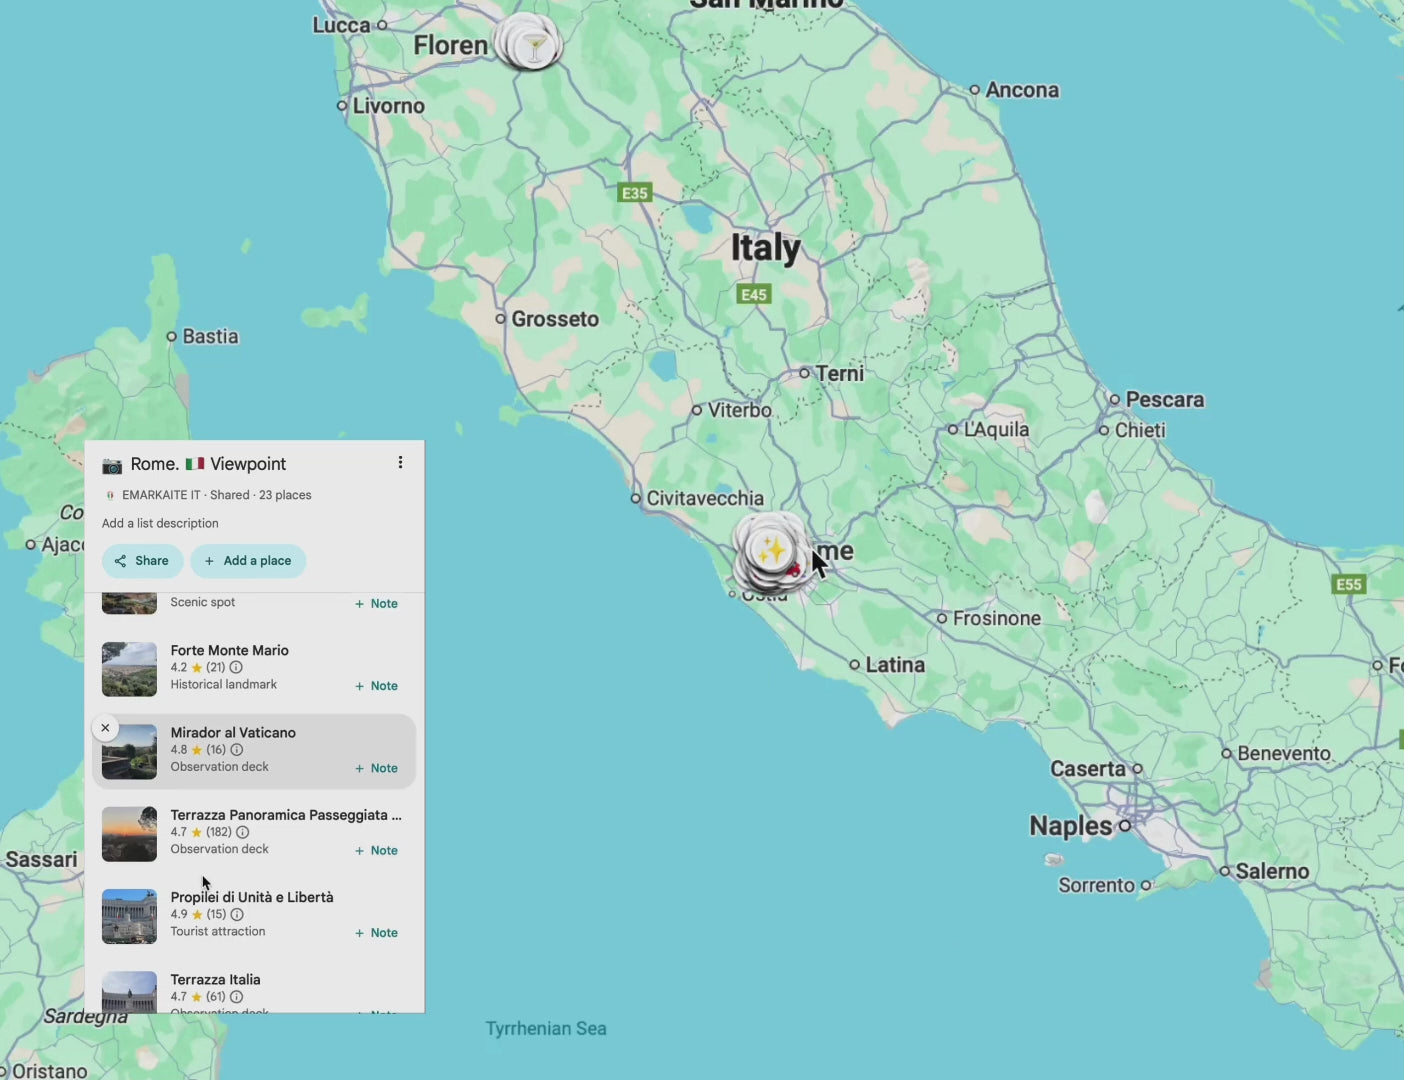Add a Note to Forte Monte Mario

(x=375, y=685)
